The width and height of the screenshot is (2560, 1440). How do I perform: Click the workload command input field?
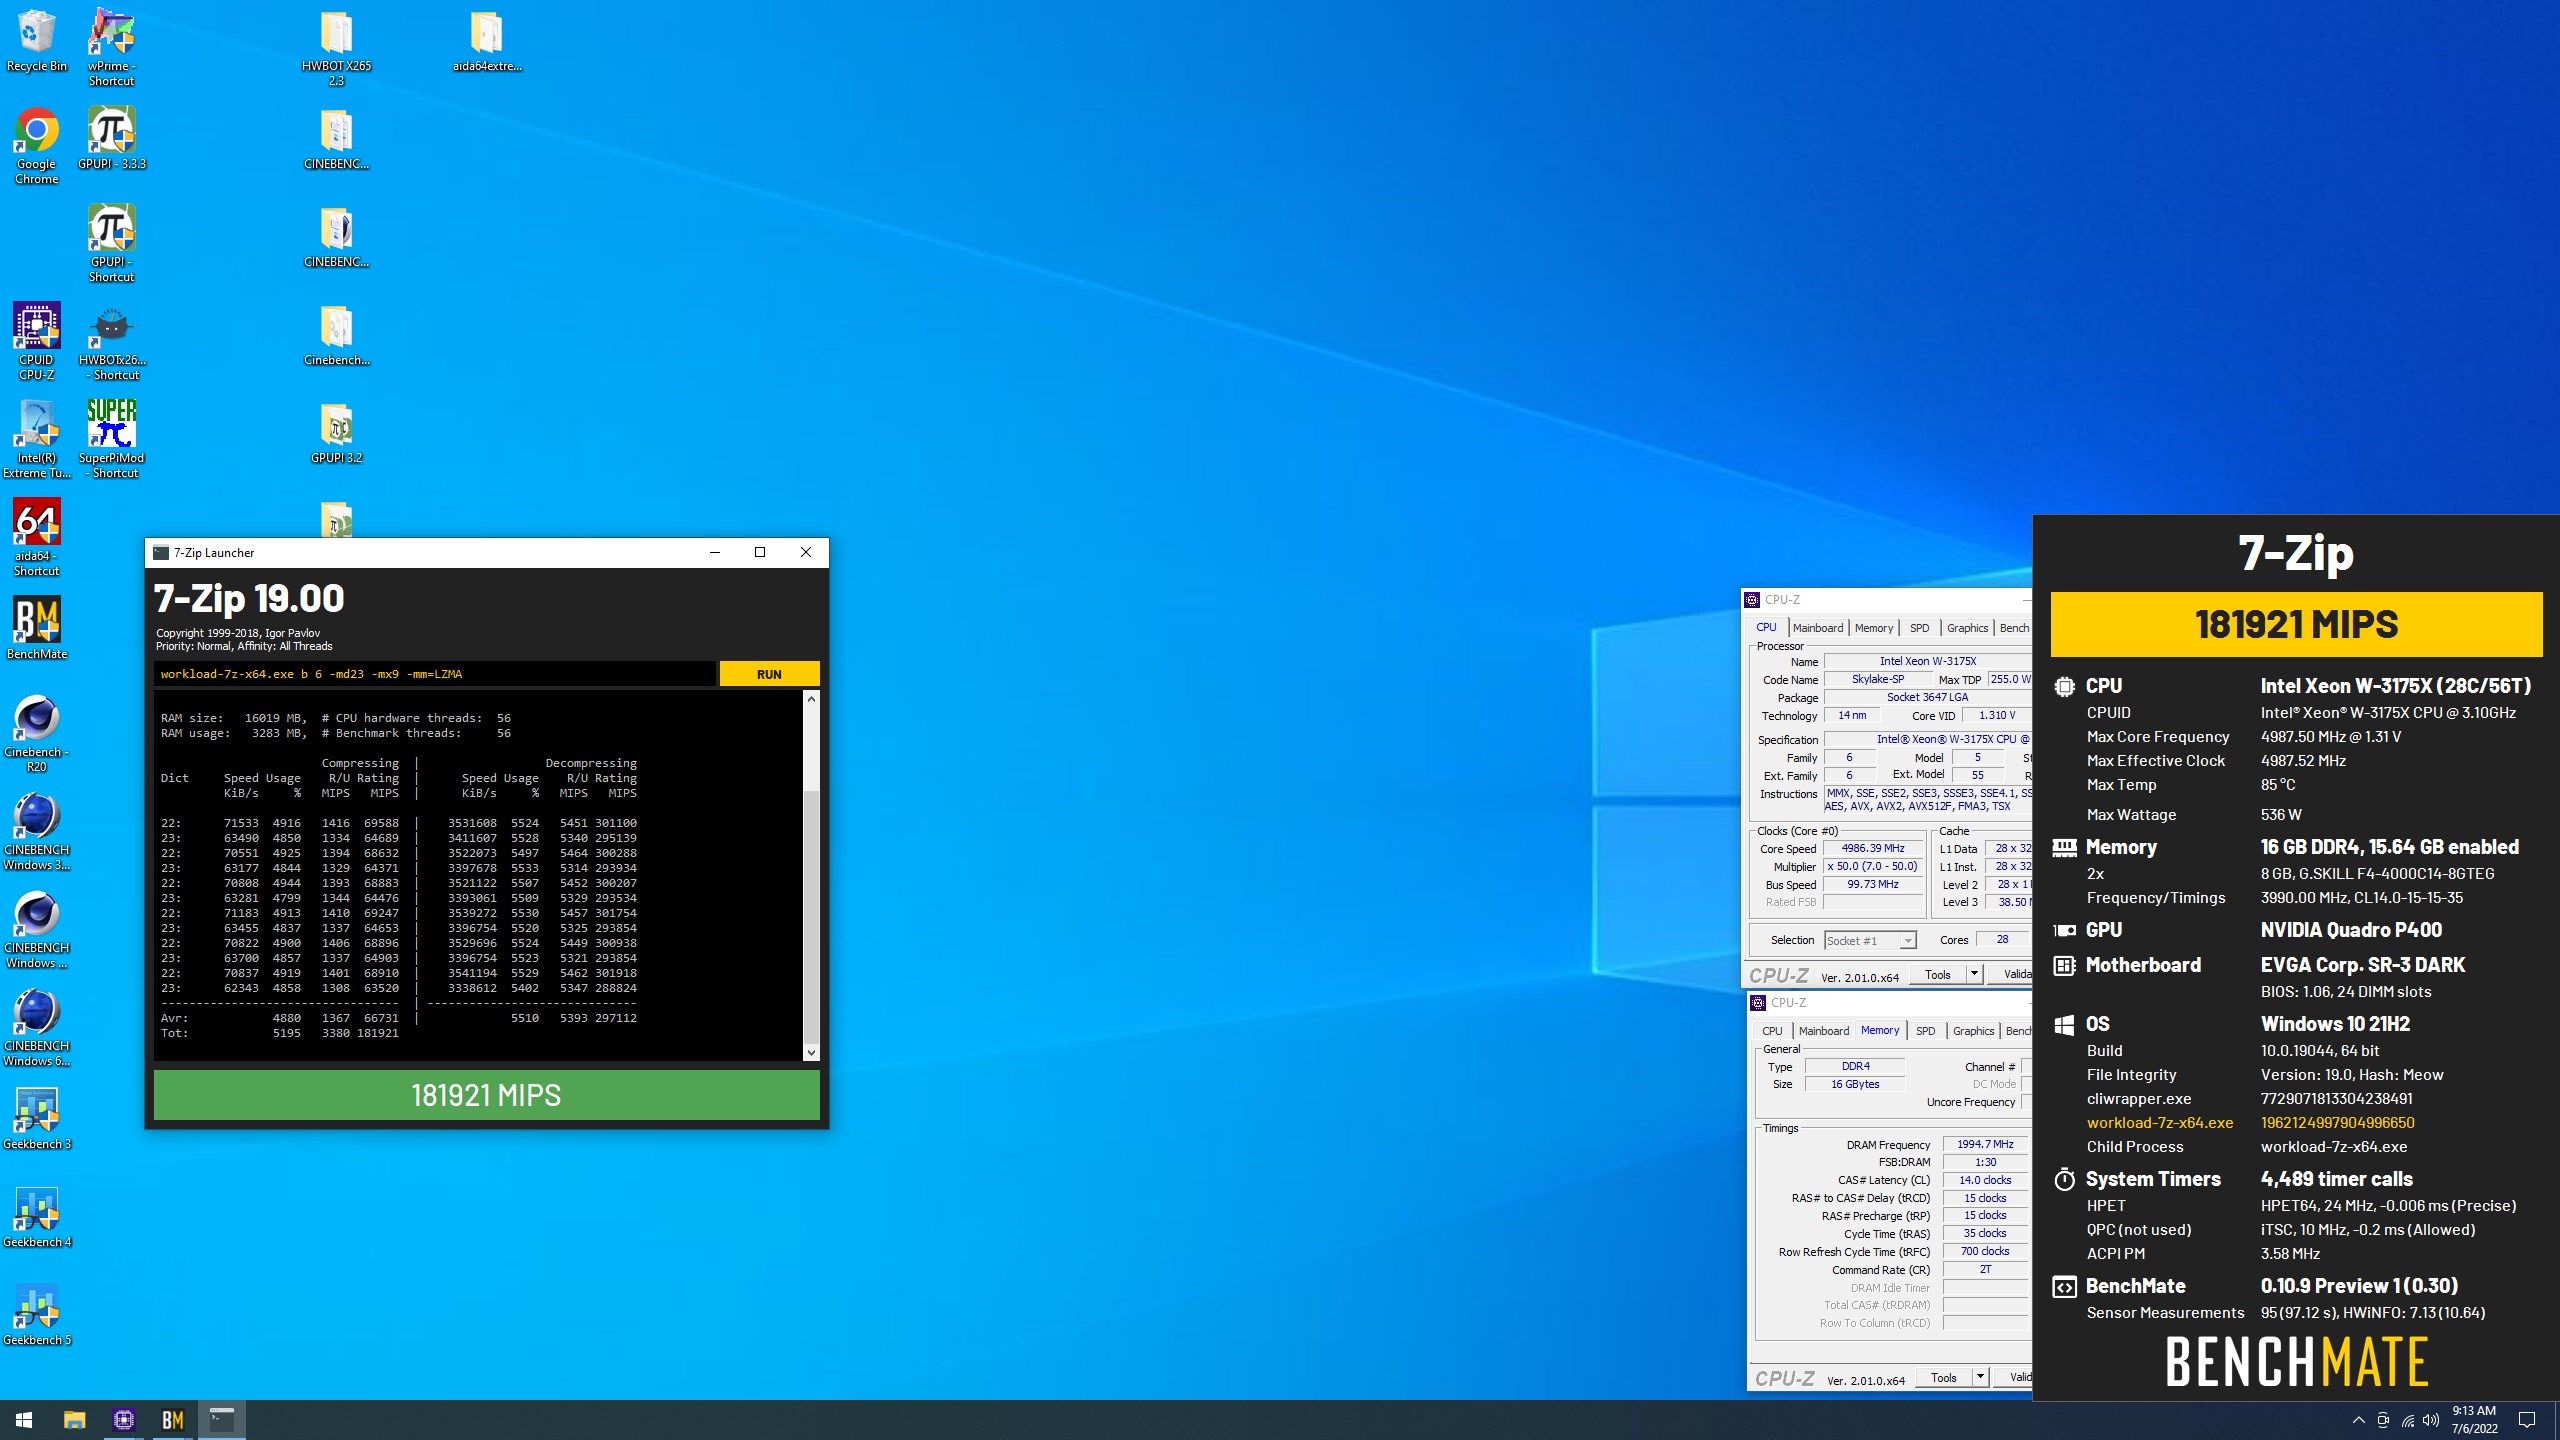435,674
